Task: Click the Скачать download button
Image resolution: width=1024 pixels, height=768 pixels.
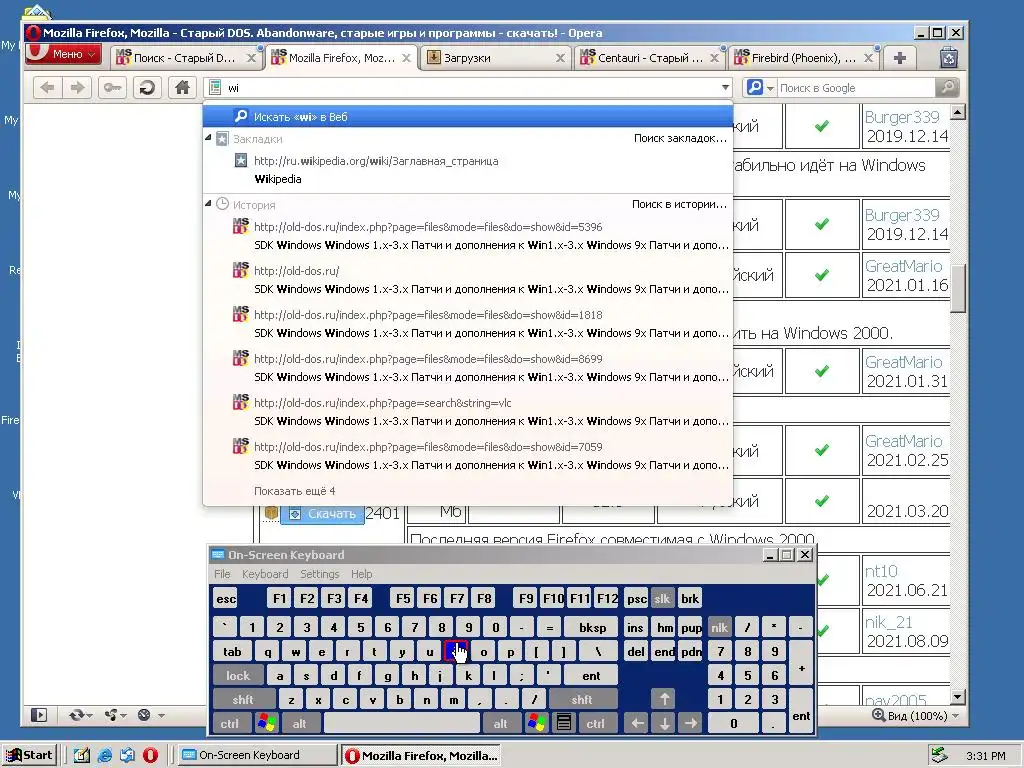Action: pyautogui.click(x=323, y=514)
